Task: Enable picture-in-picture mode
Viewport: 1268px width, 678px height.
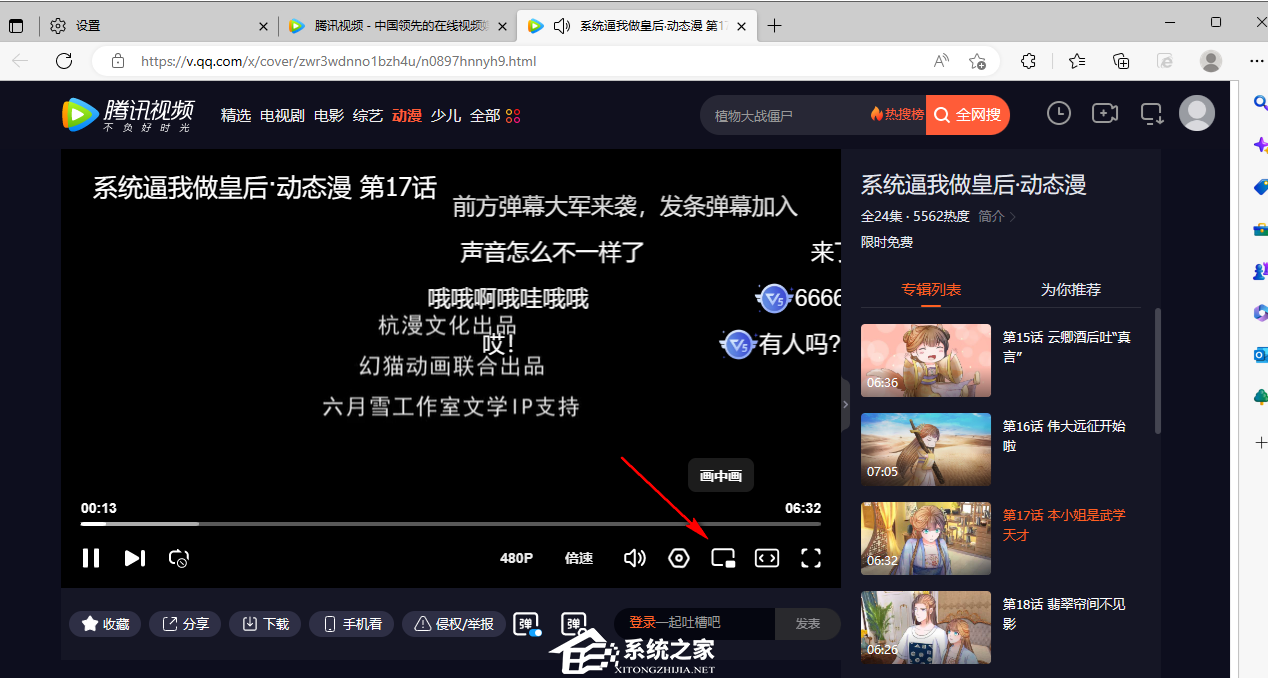Action: click(723, 558)
